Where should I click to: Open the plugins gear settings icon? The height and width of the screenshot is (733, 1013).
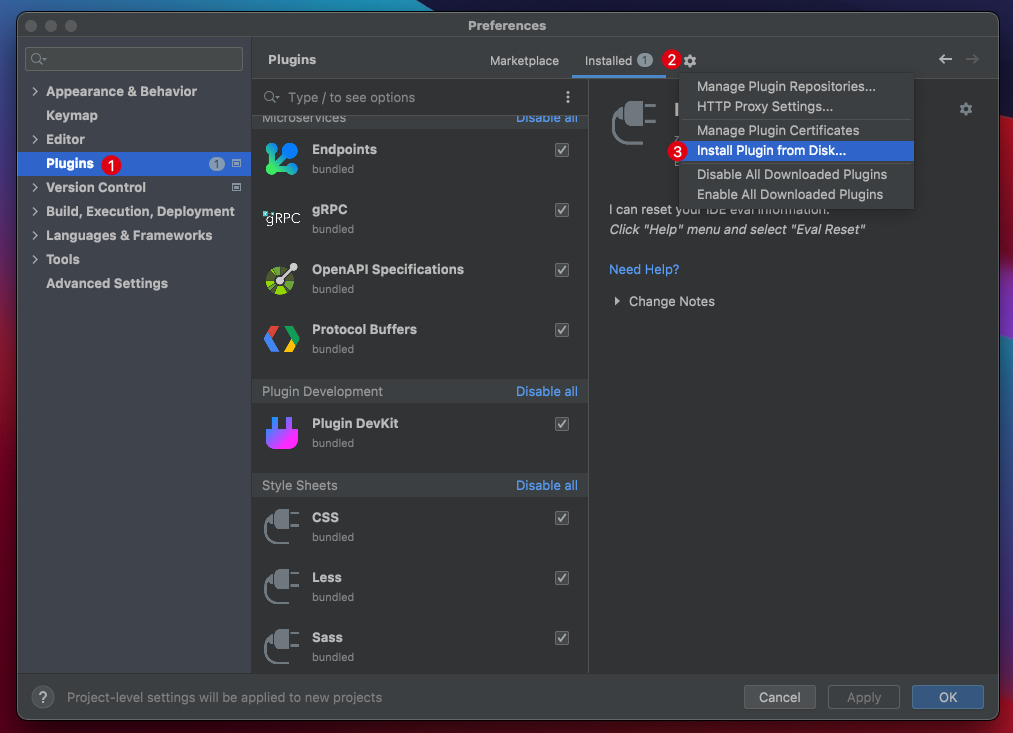[x=690, y=61]
